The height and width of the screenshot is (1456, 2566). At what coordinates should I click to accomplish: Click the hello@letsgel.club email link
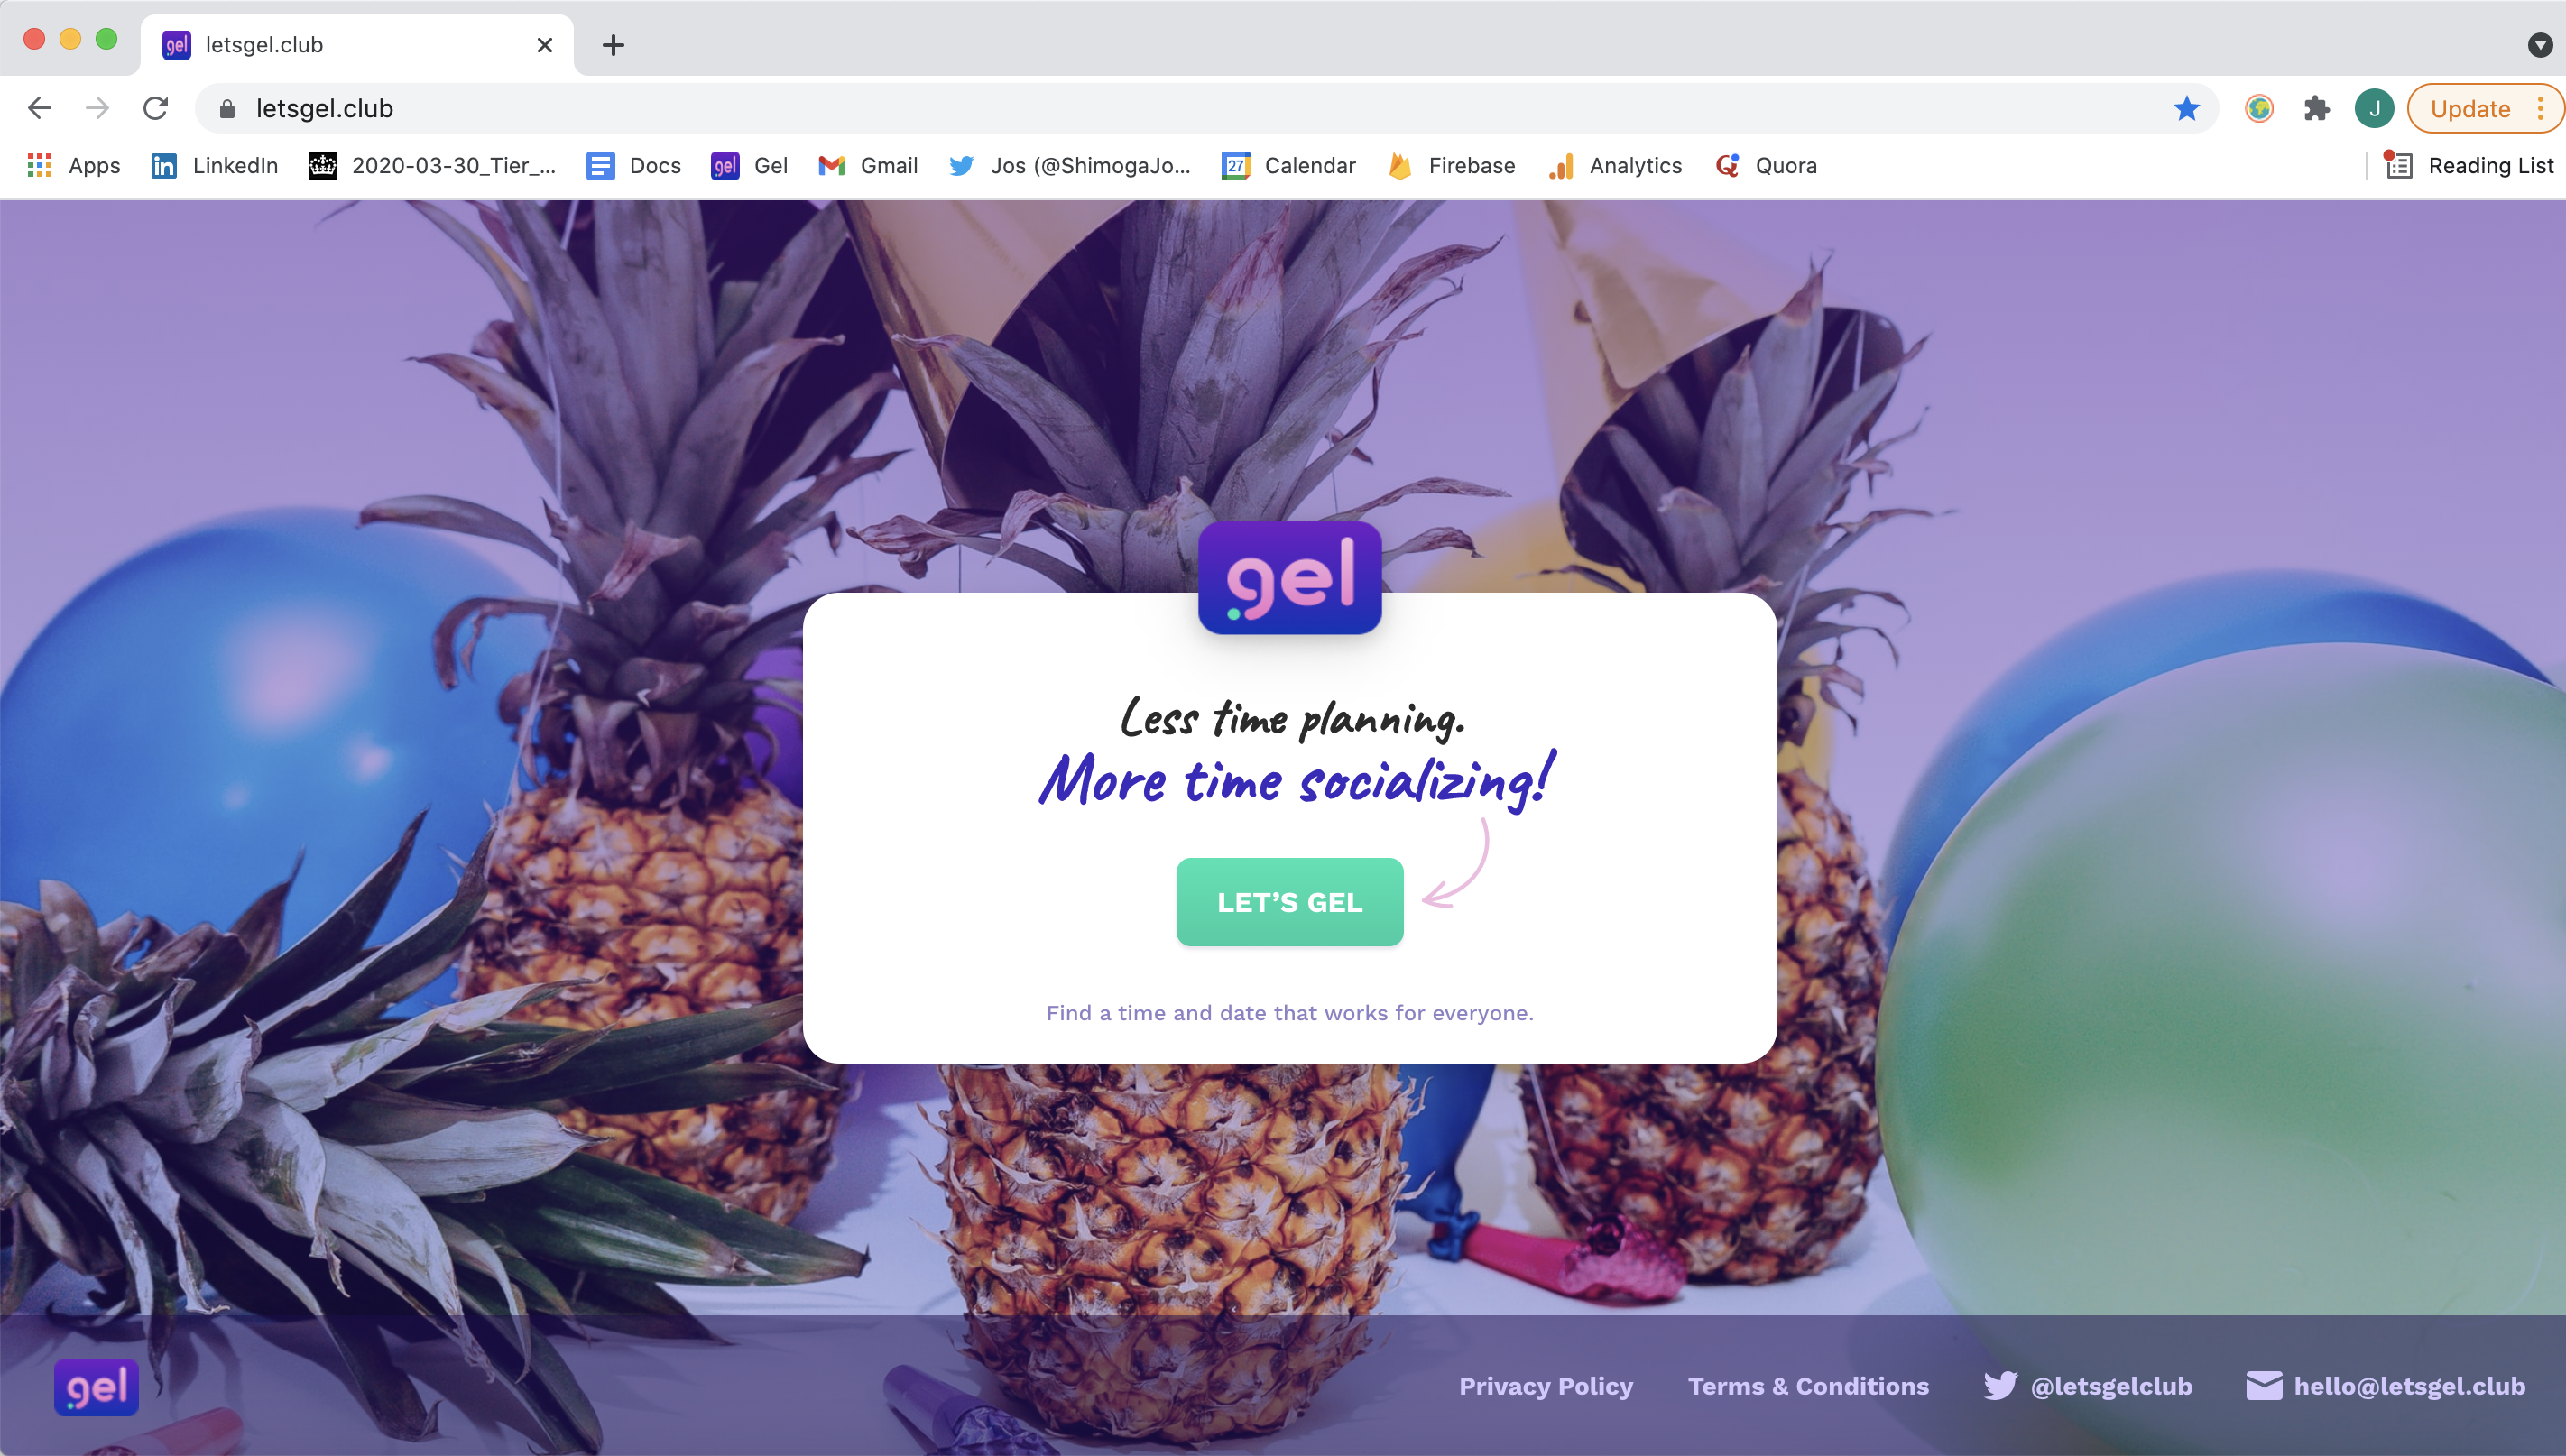point(2386,1386)
